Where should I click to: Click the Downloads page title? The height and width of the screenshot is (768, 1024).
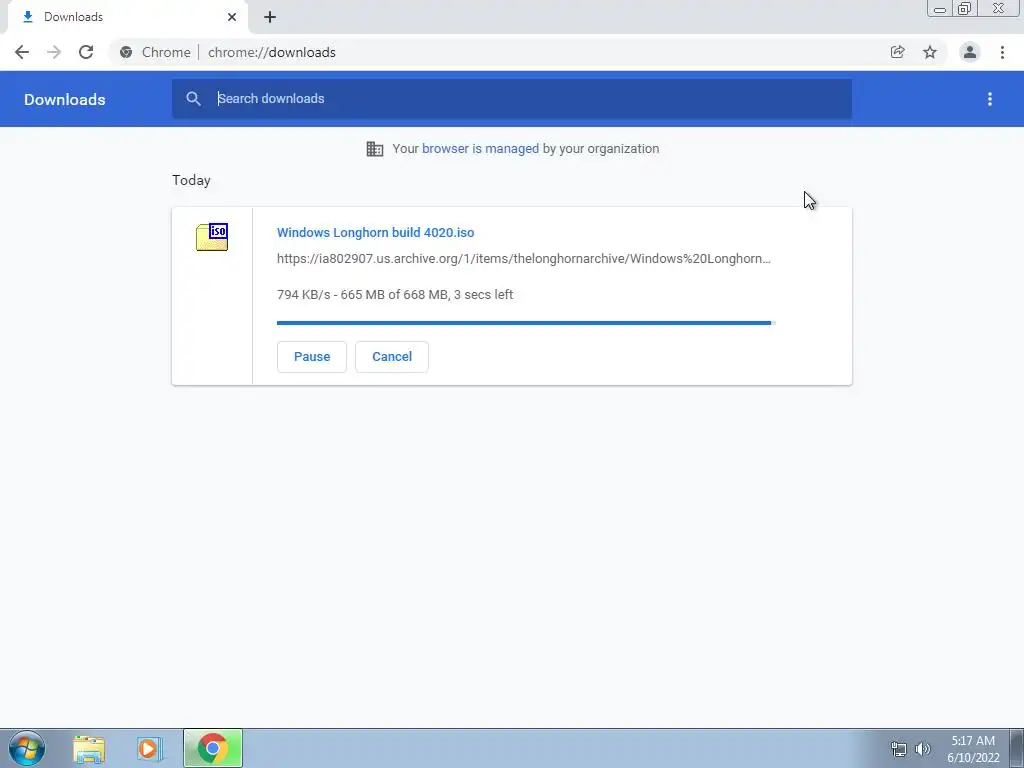(65, 99)
